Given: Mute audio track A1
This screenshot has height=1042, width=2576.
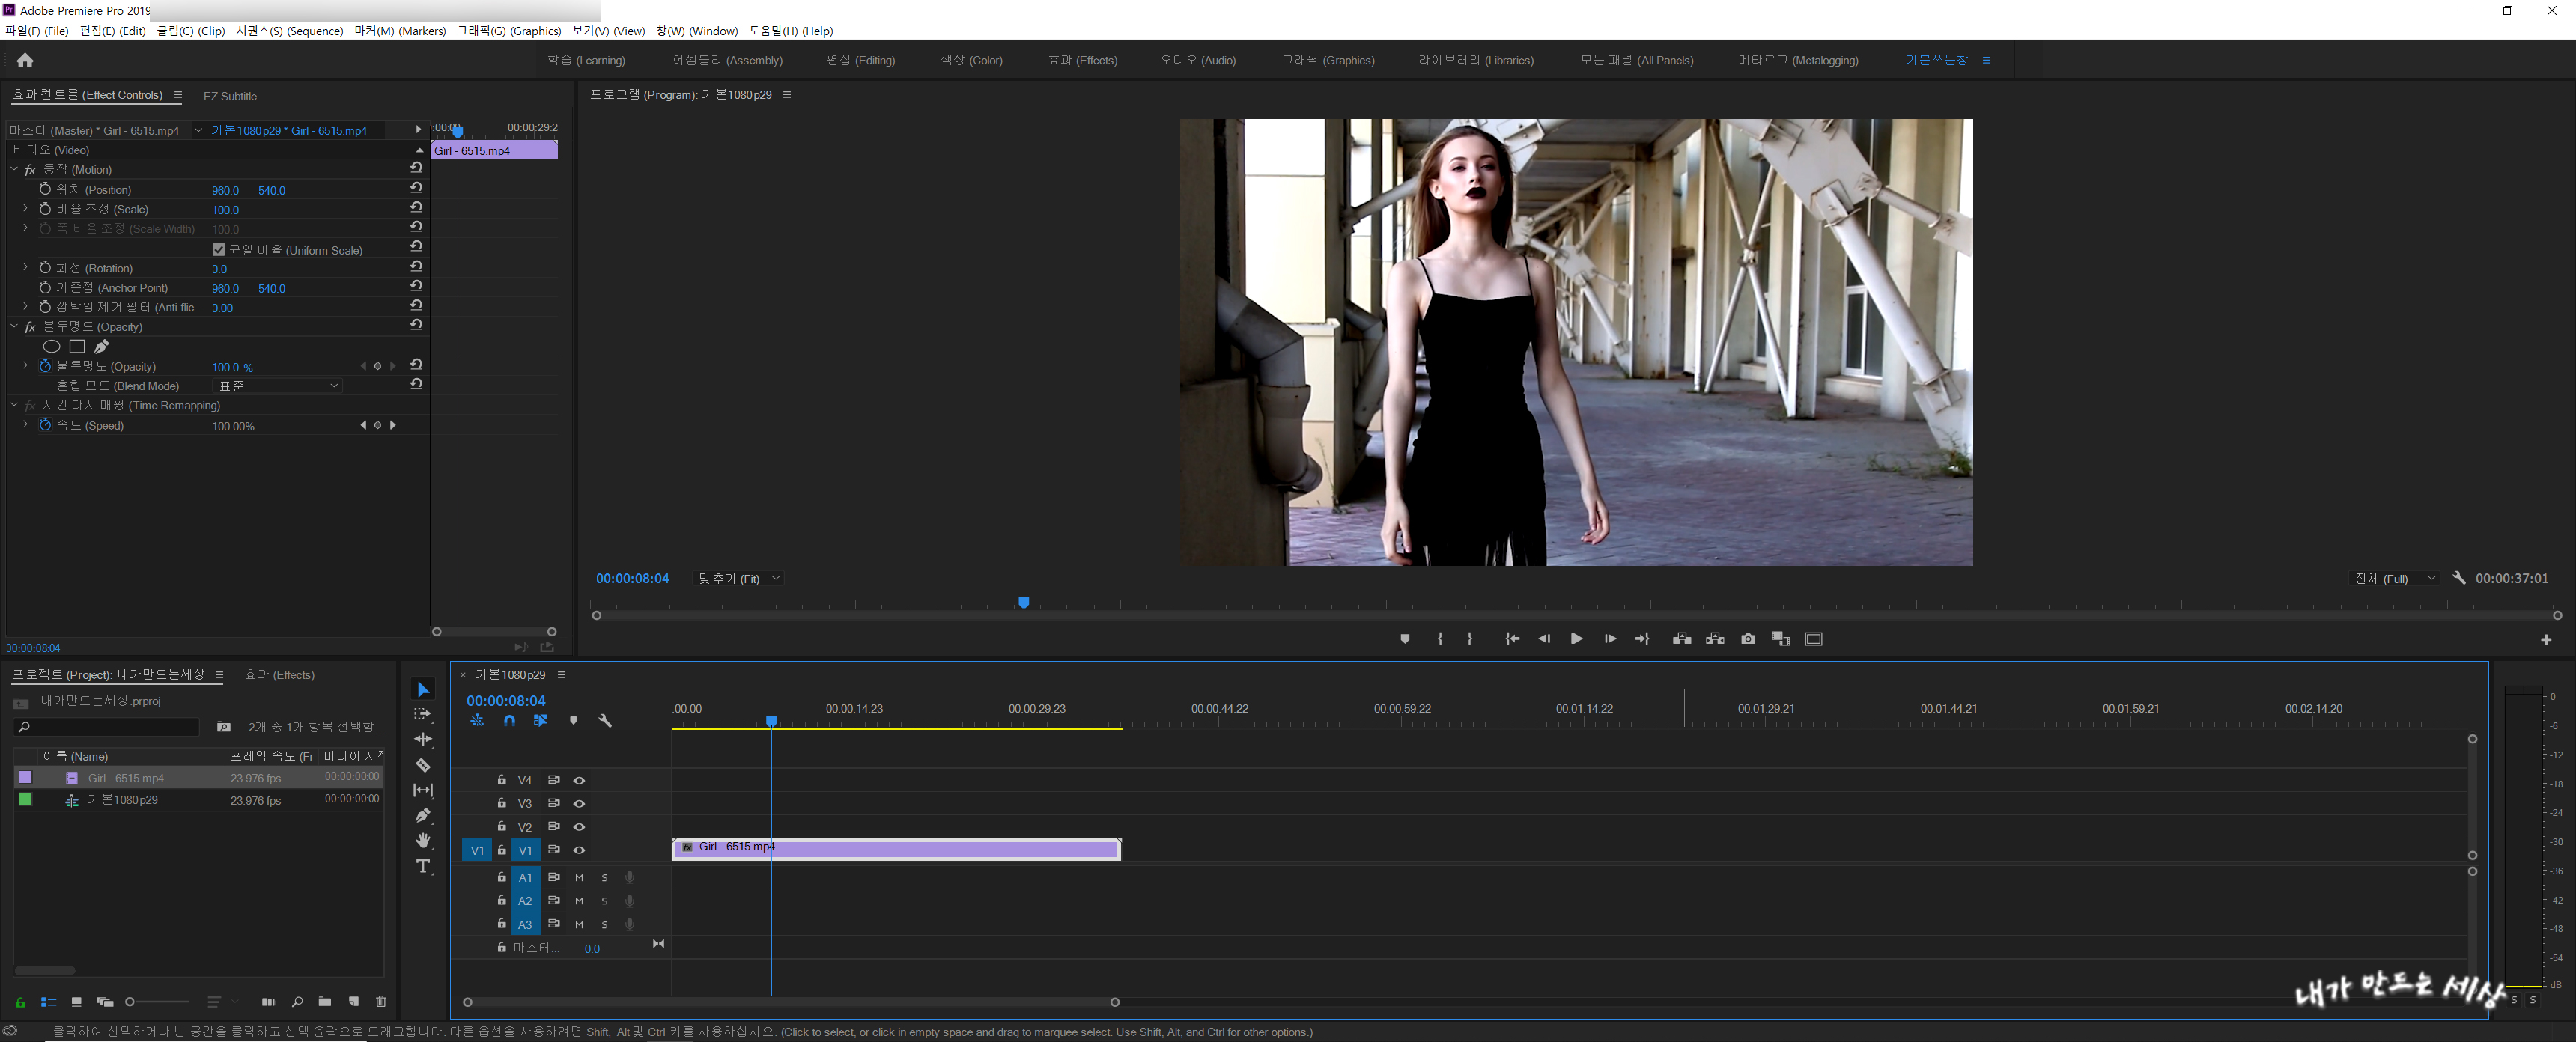Looking at the screenshot, I should (579, 877).
